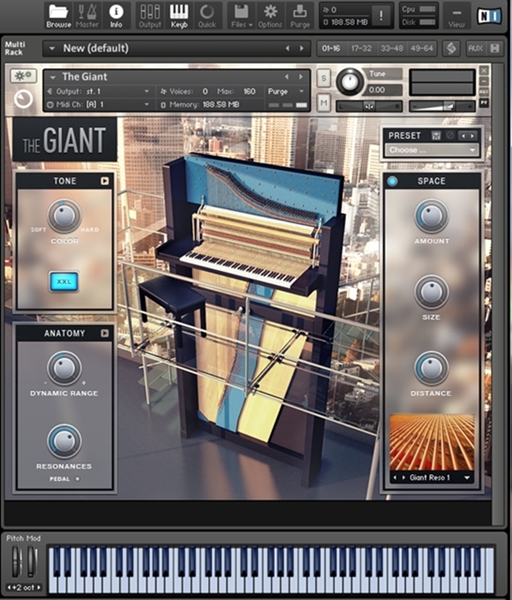Click the Native Instruments NI logo
This screenshot has width=512, height=600.
pos(489,16)
